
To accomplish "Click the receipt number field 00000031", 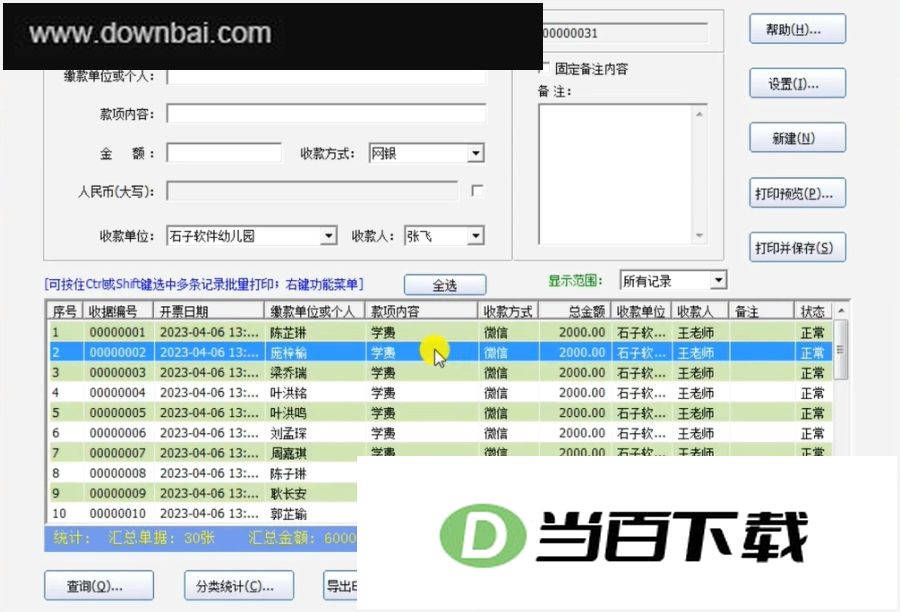I will (624, 33).
